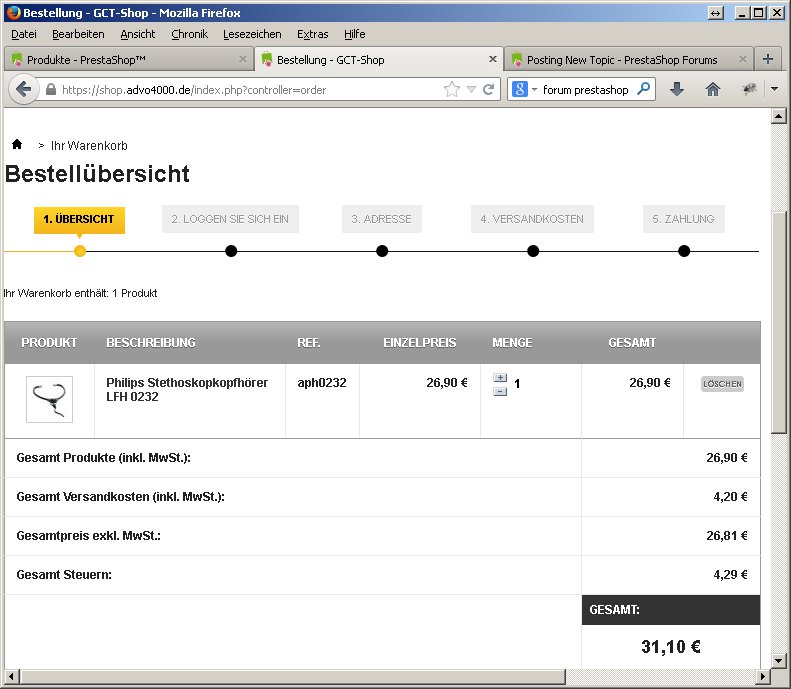This screenshot has height=689, width=791.
Task: Click the yellow progress dot for Übersicht
Action: (x=80, y=251)
